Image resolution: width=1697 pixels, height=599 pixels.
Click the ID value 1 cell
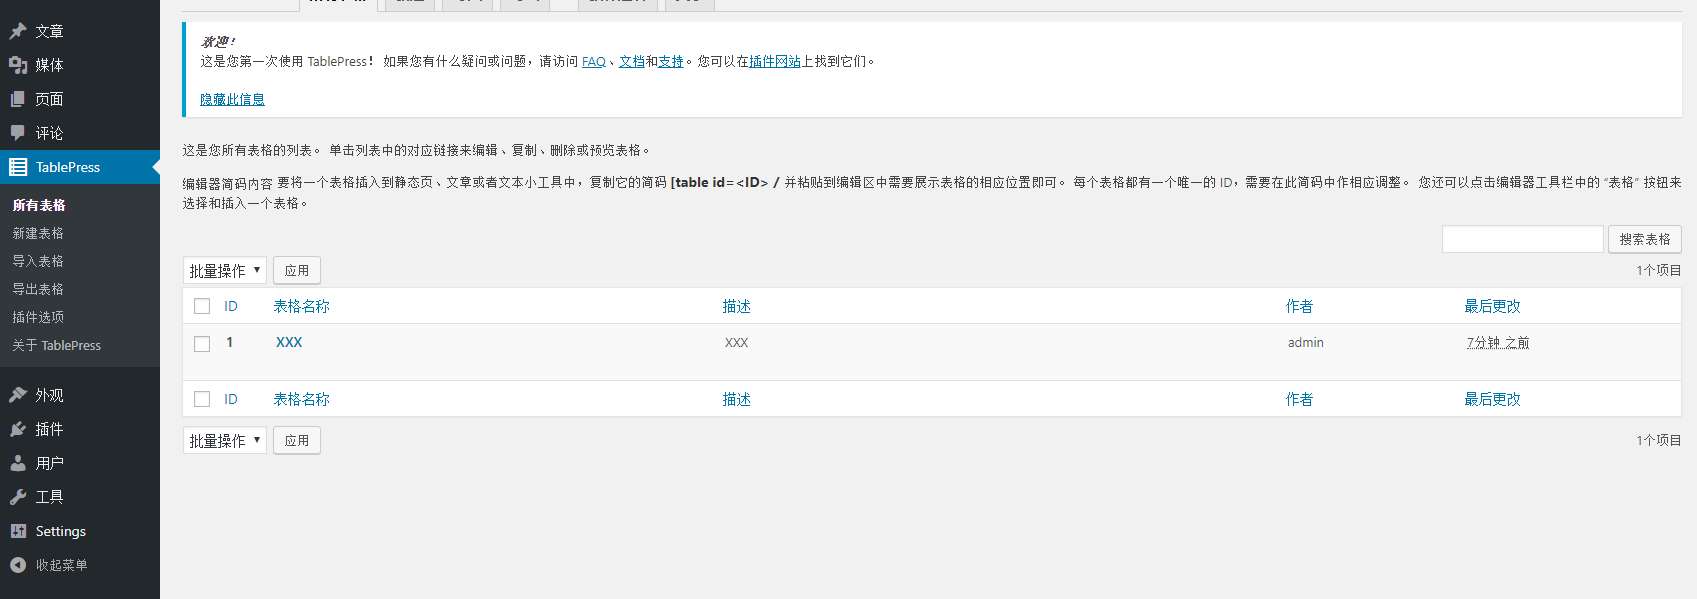(229, 342)
